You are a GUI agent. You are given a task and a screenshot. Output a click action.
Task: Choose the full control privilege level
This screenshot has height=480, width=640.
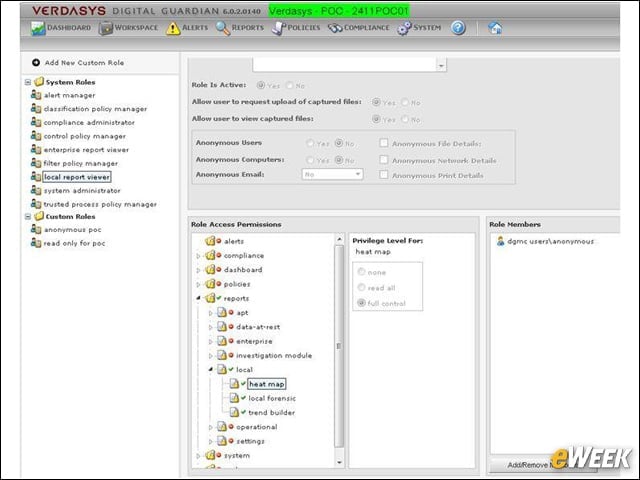click(x=361, y=303)
